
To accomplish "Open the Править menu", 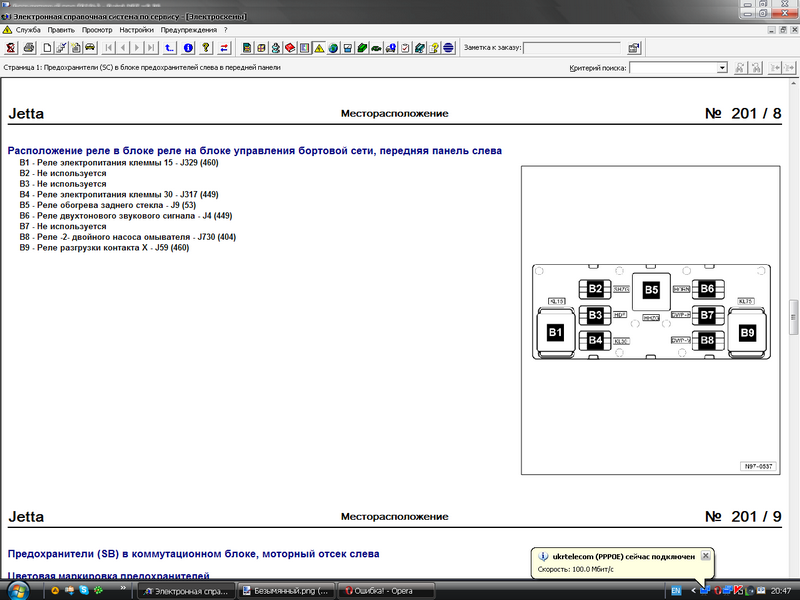I will [61, 30].
